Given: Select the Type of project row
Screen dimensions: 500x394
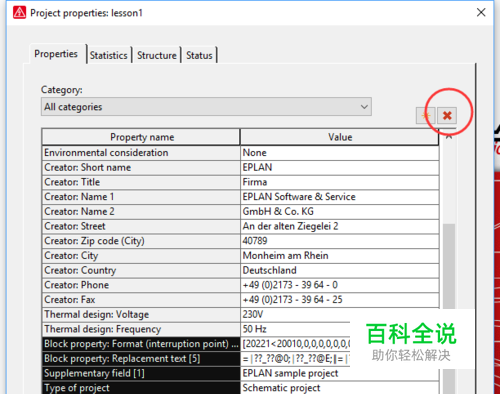Looking at the screenshot, I should [141, 387].
